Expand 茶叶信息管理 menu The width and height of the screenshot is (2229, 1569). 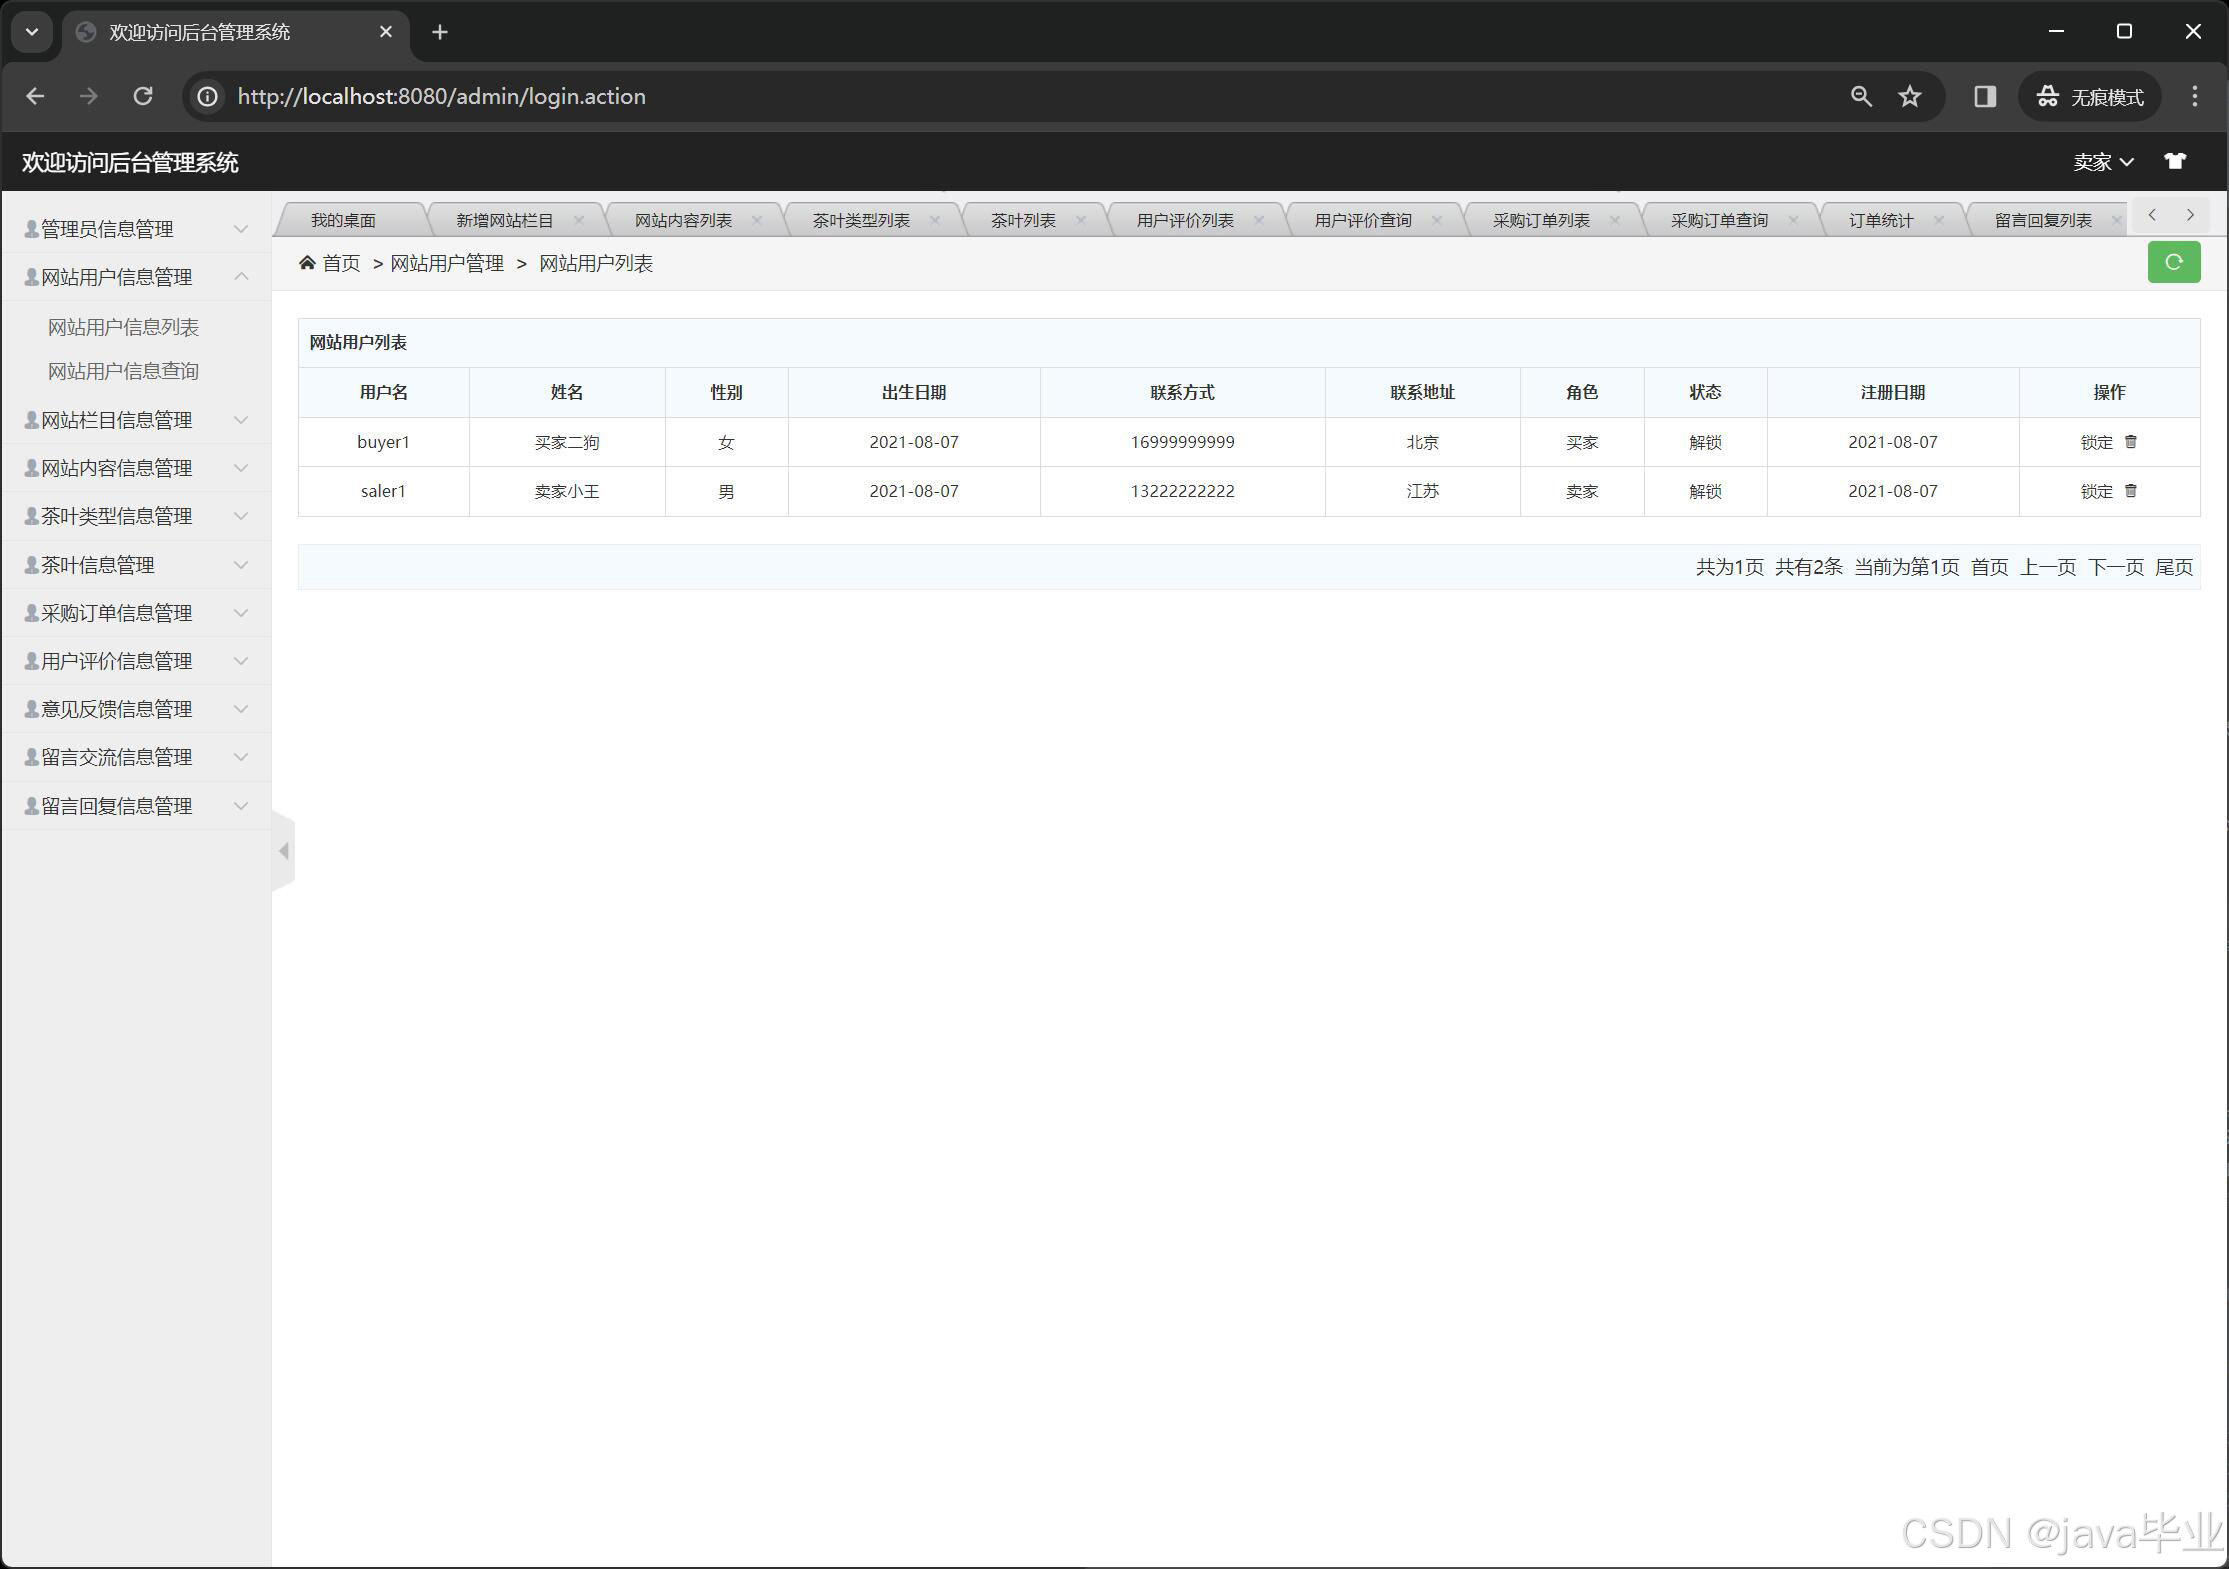tap(136, 565)
